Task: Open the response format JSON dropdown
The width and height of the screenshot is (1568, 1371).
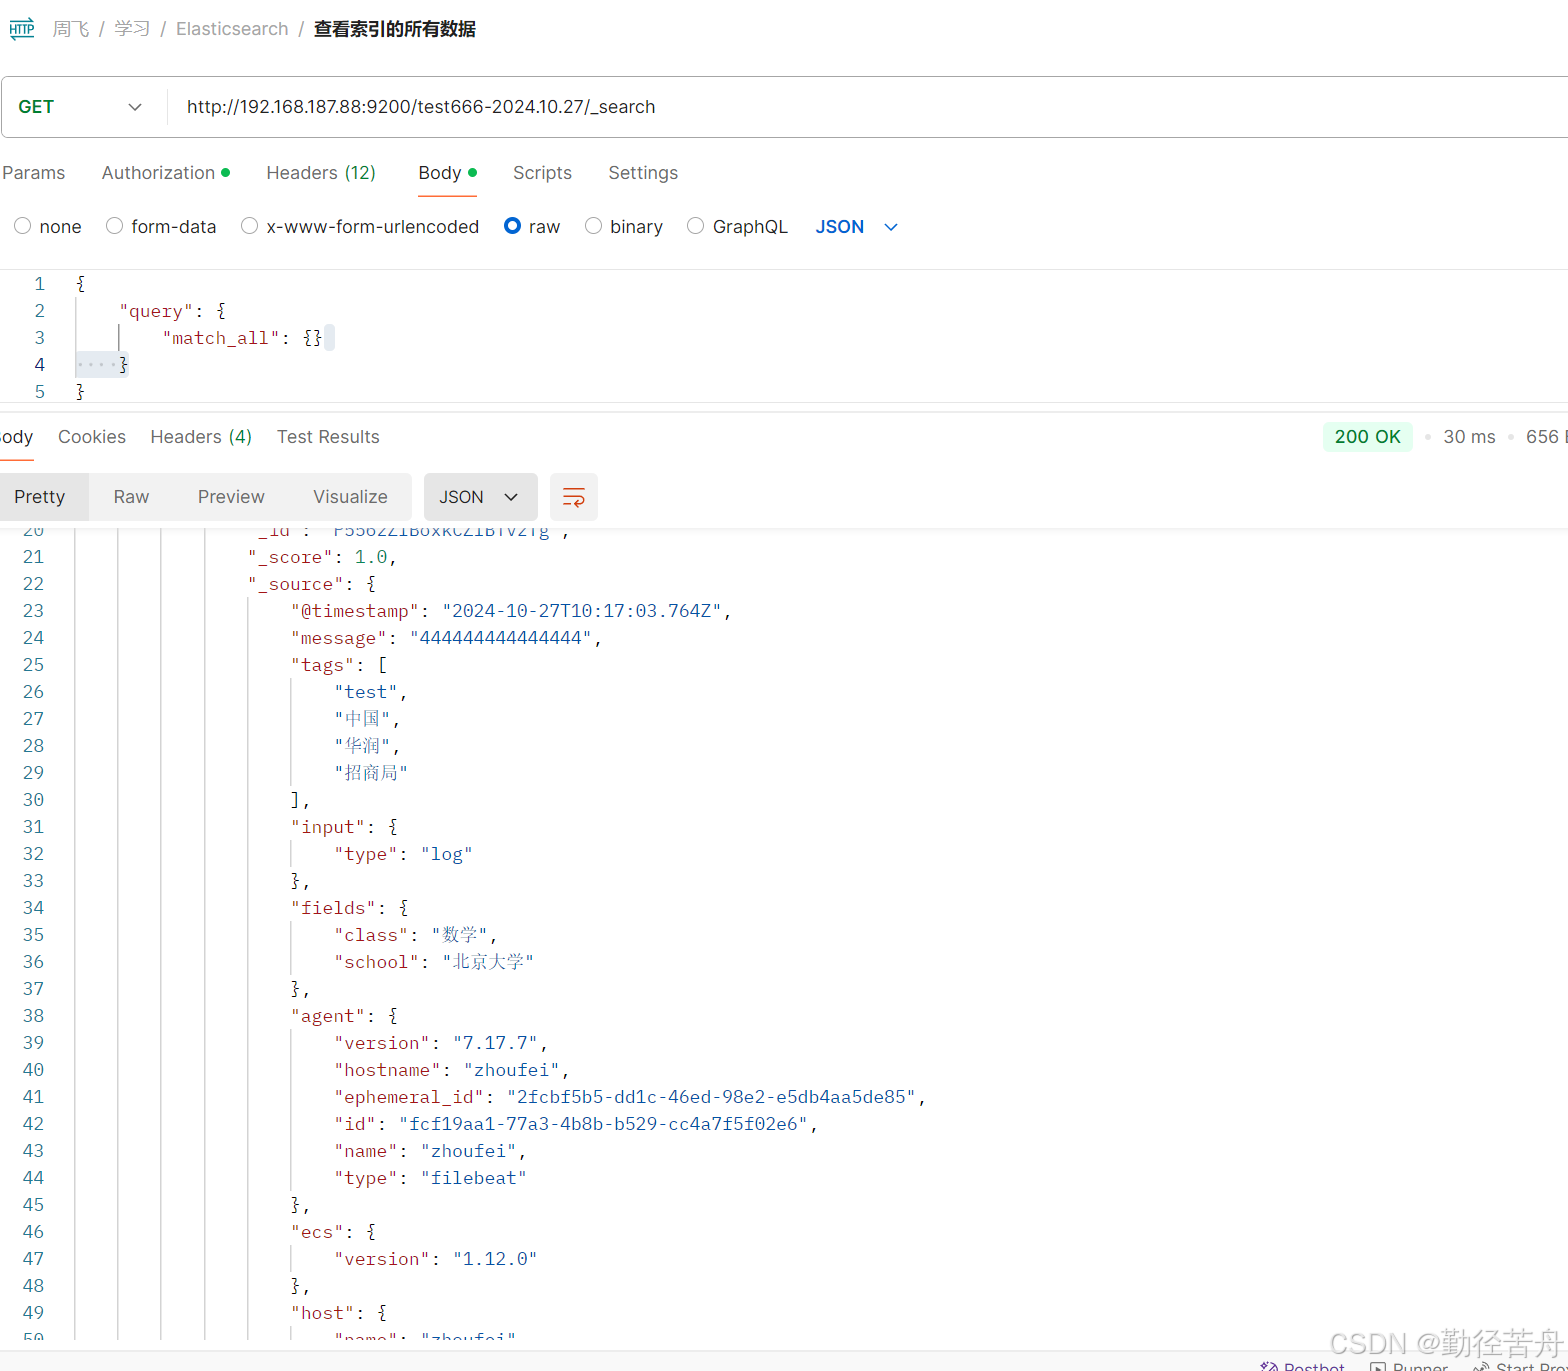Action: 480,497
